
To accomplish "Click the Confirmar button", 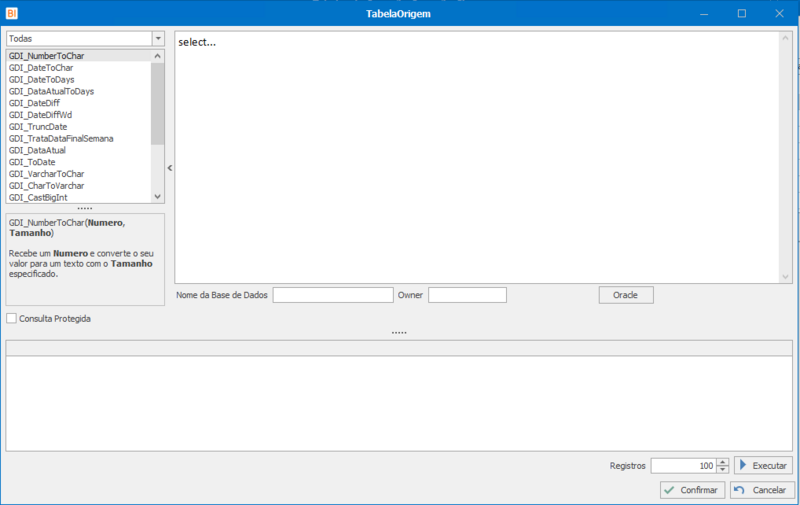I will [x=692, y=490].
